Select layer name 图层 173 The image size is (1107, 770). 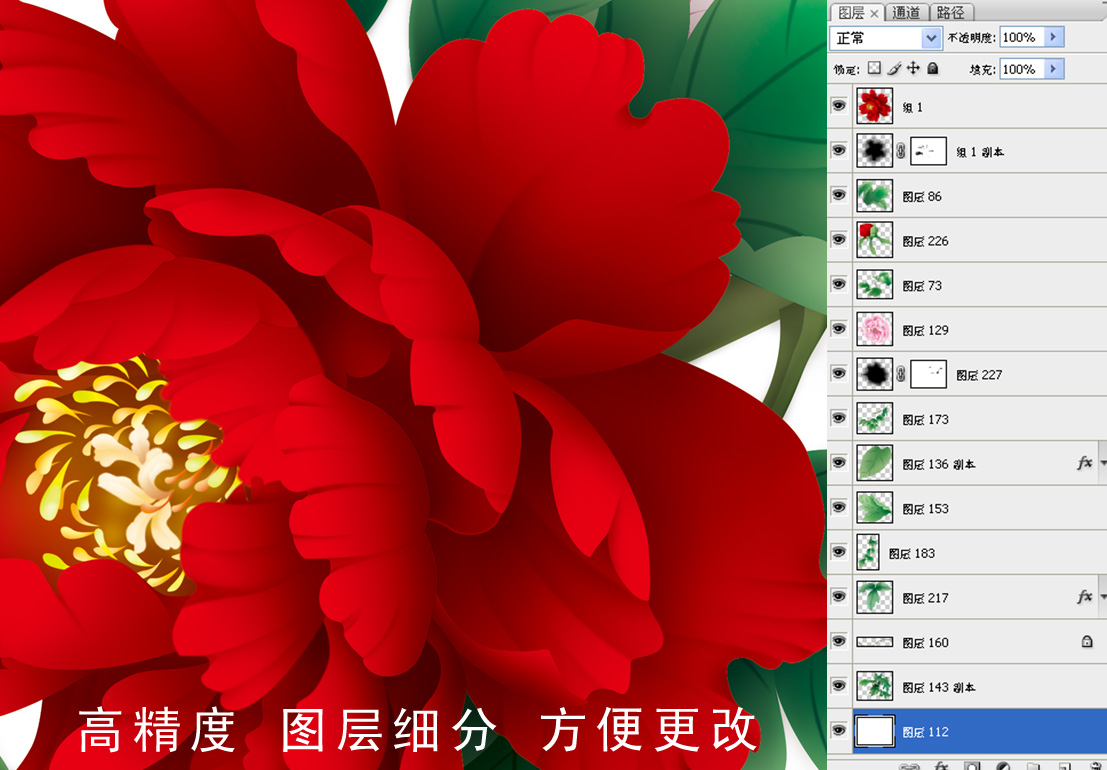925,419
